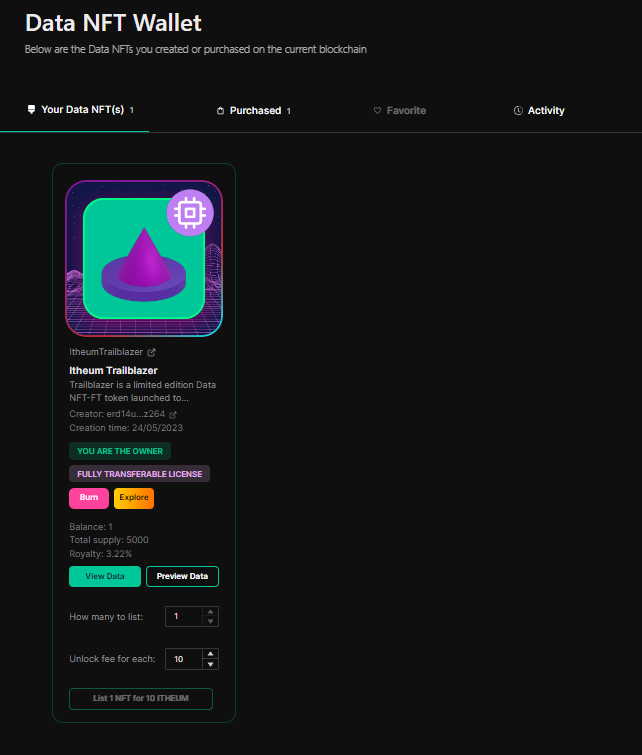Viewport: 642px width, 755px height.
Task: Open the external link icon next to ItheumTrailblazer
Action: pyautogui.click(x=151, y=352)
